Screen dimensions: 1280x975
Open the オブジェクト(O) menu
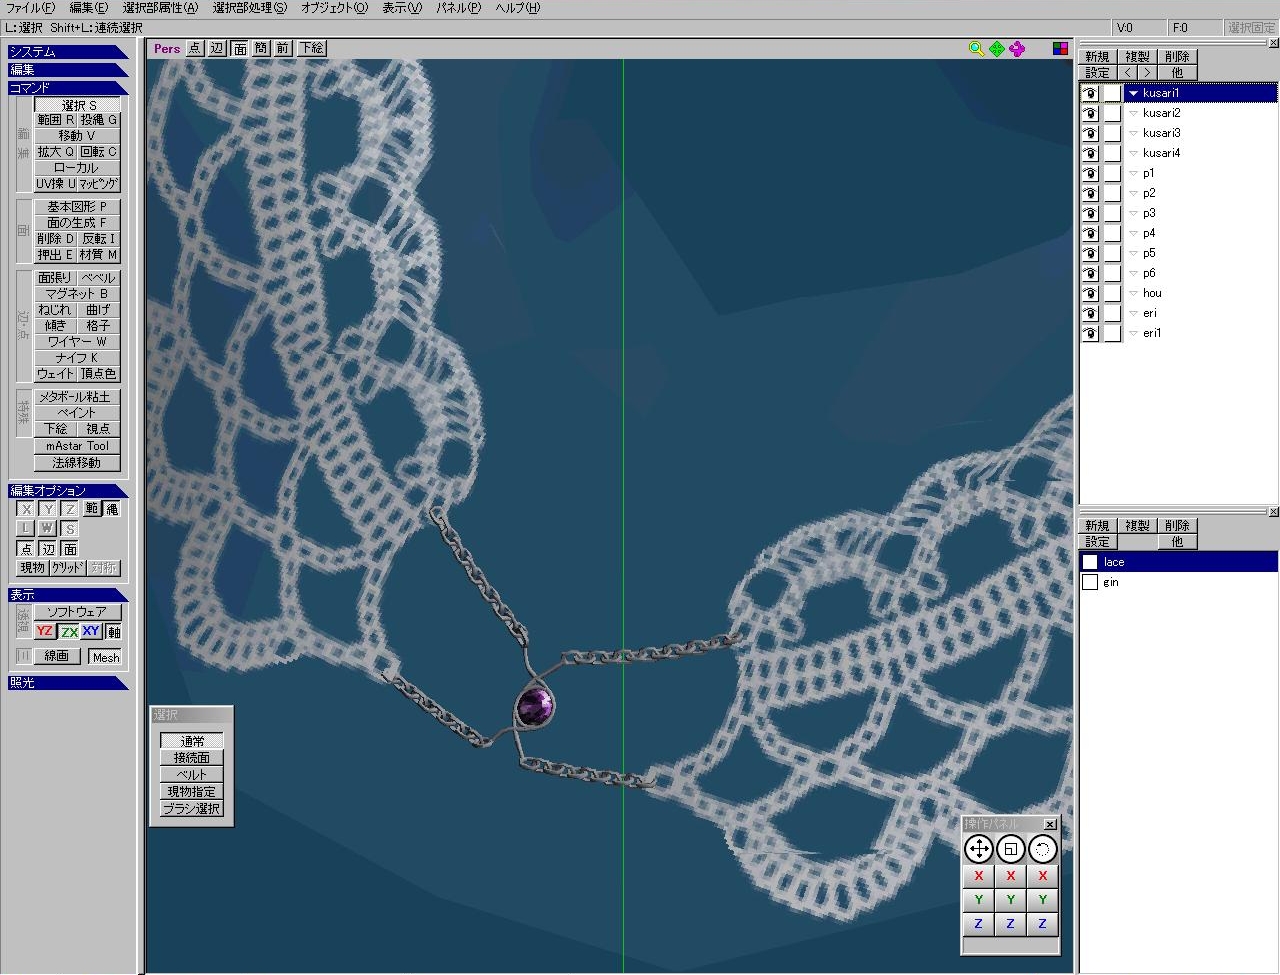point(334,8)
